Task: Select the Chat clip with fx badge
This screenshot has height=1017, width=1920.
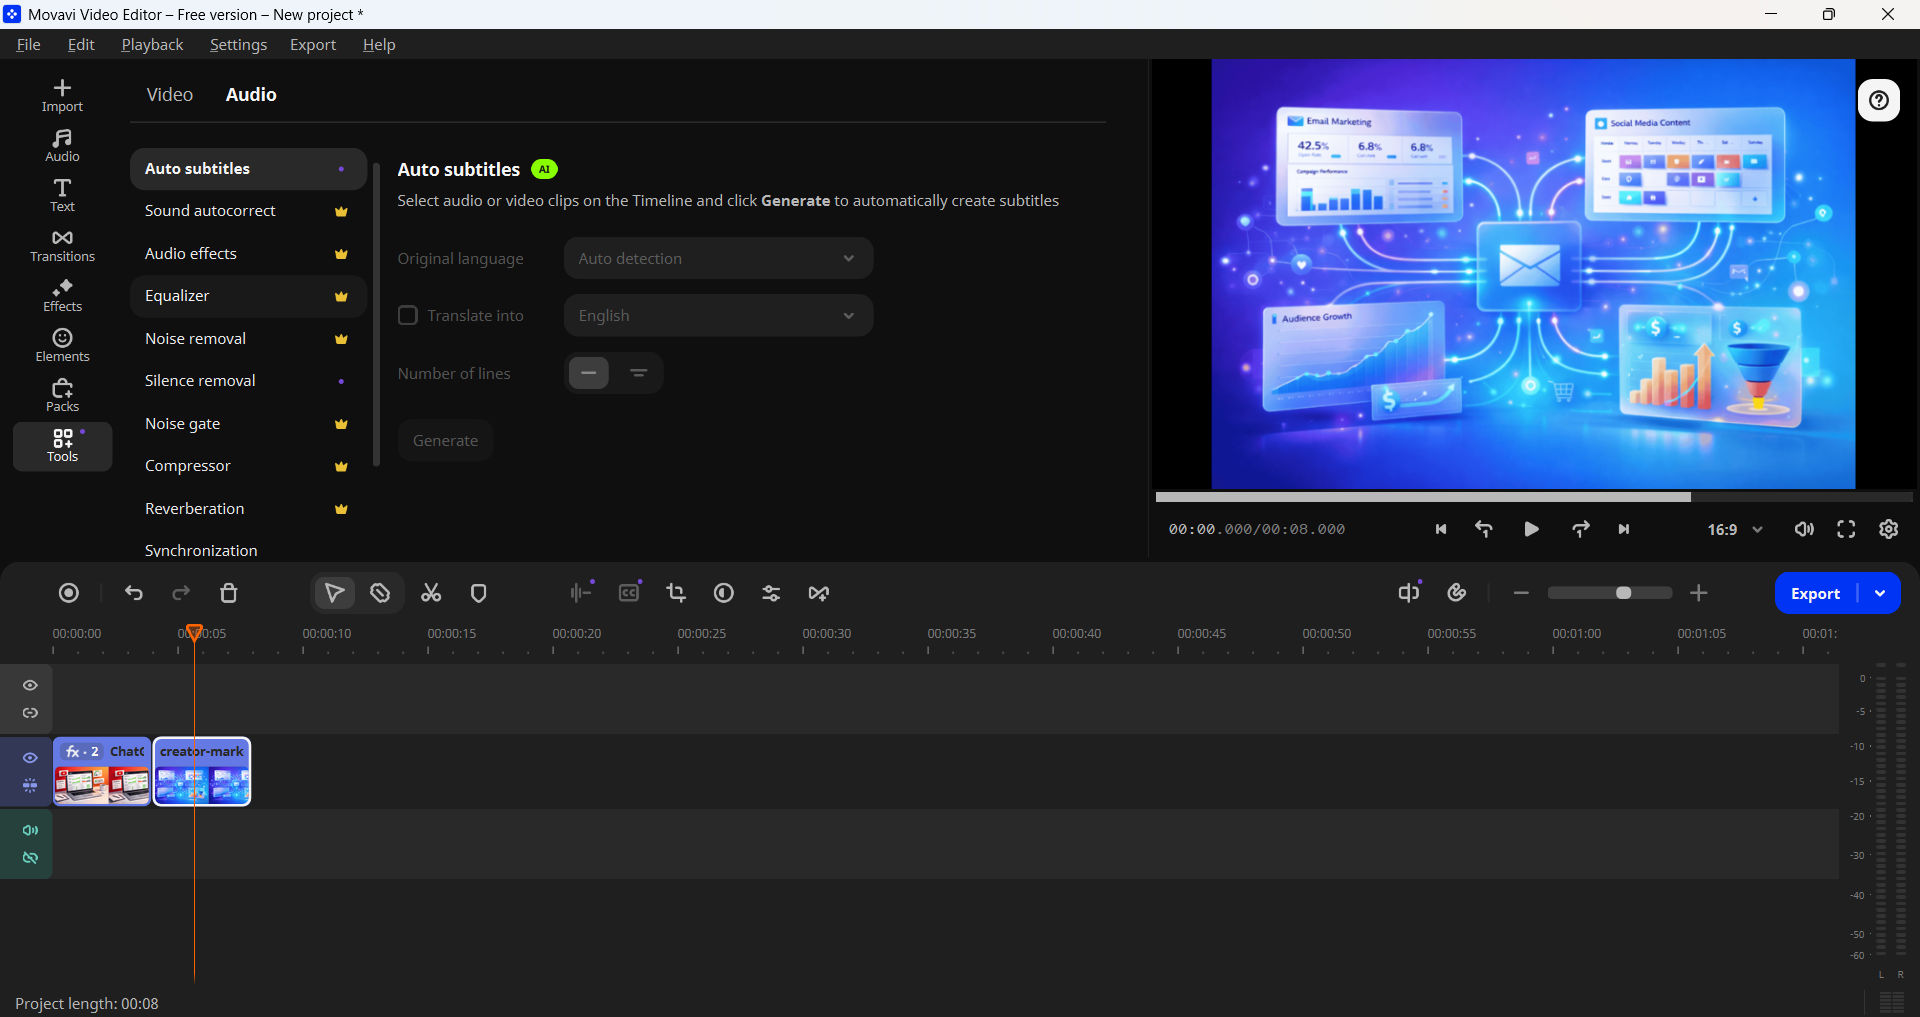Action: click(102, 771)
